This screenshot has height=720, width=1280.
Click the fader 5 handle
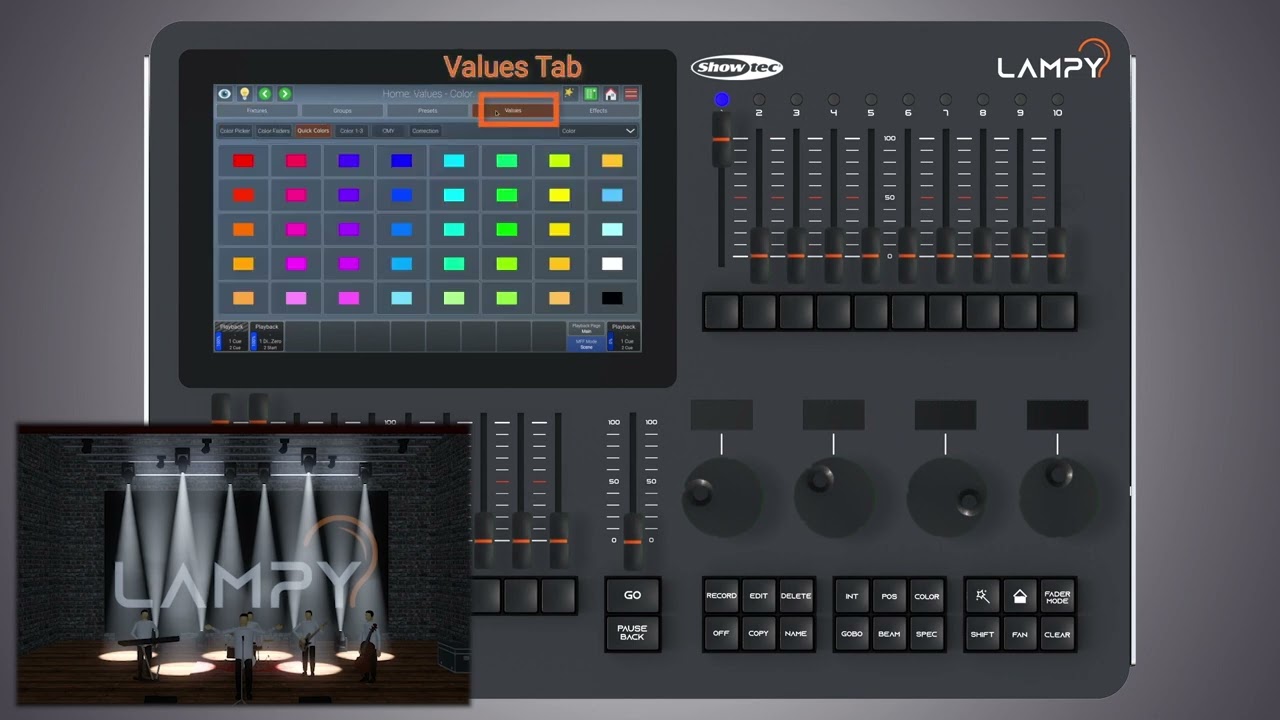click(x=871, y=255)
